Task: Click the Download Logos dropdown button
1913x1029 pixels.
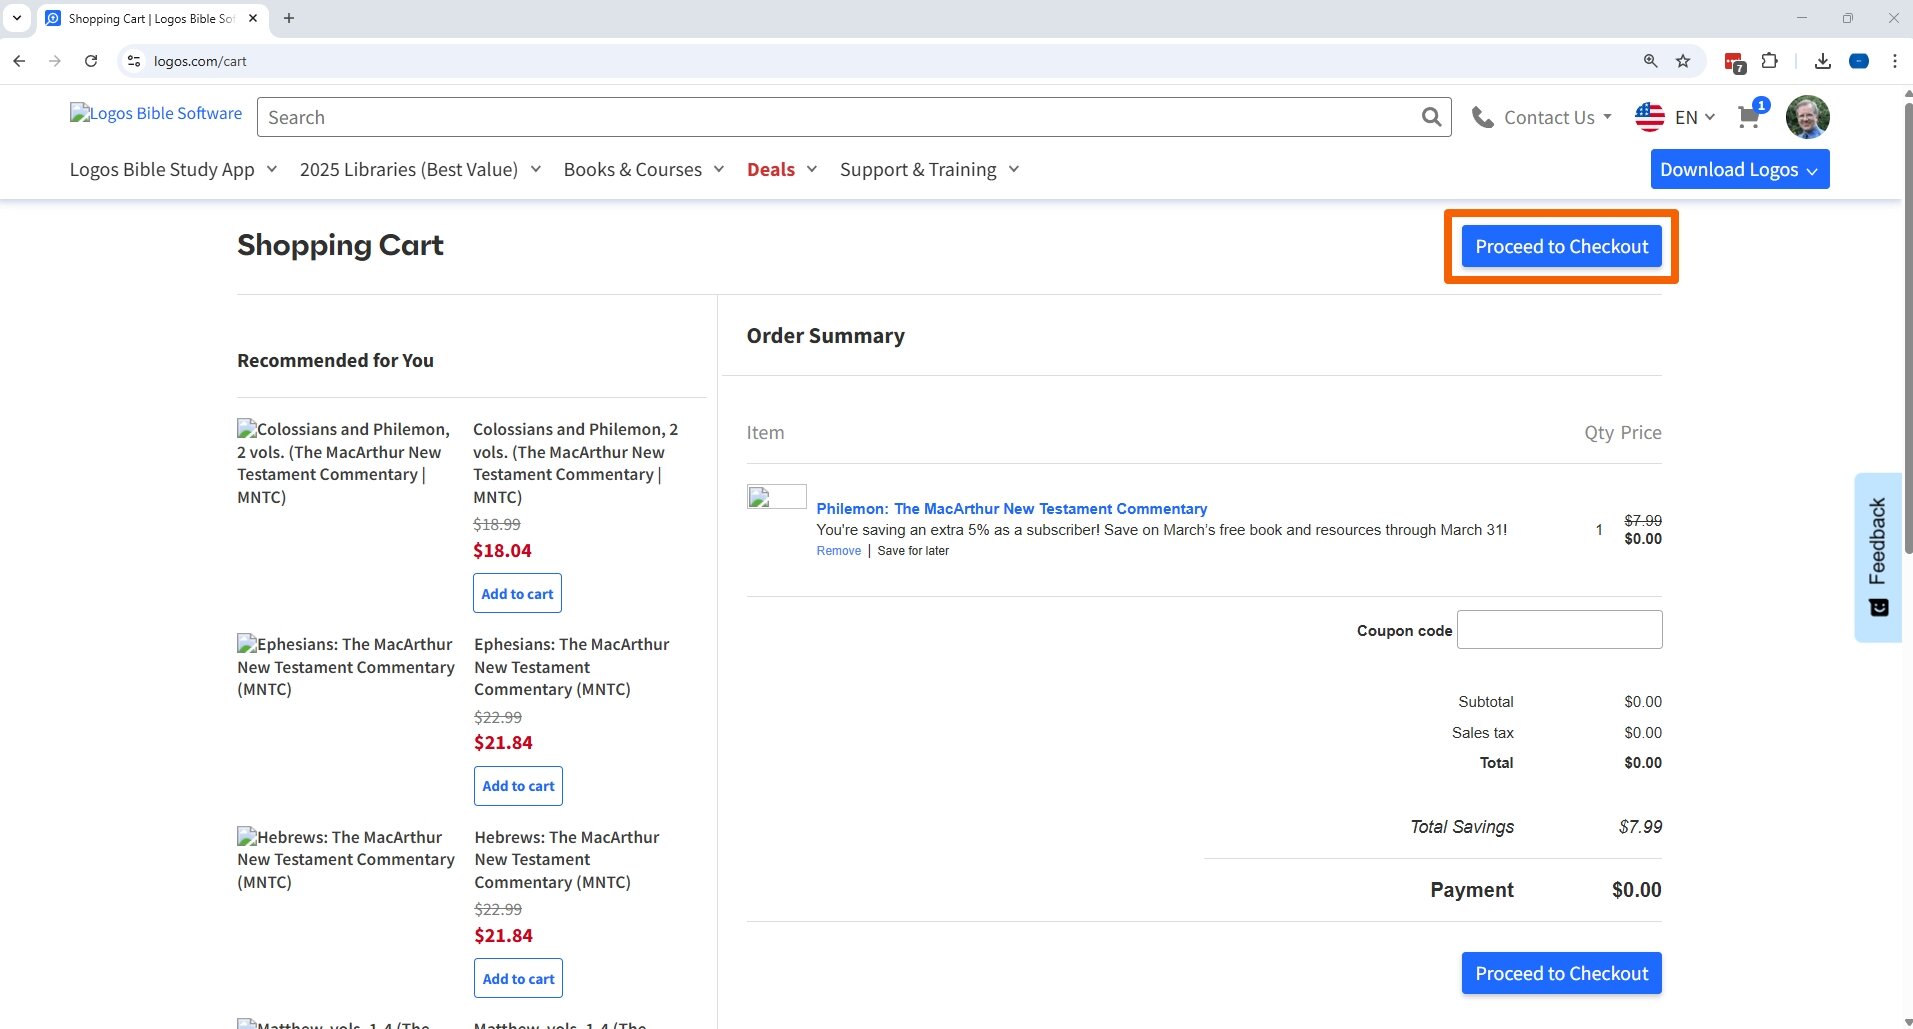Action: pos(1740,169)
